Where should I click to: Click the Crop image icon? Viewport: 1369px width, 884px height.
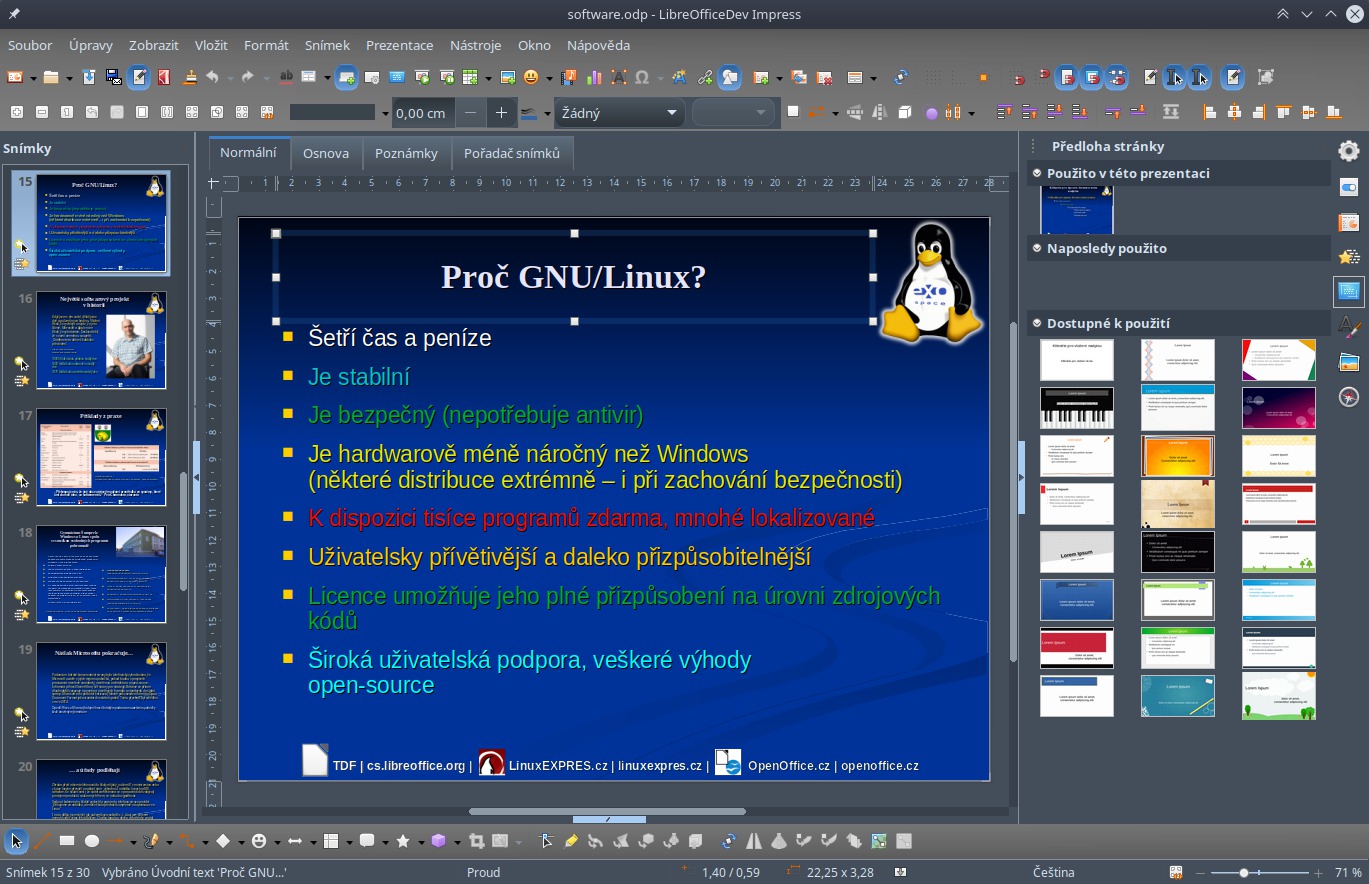476,841
